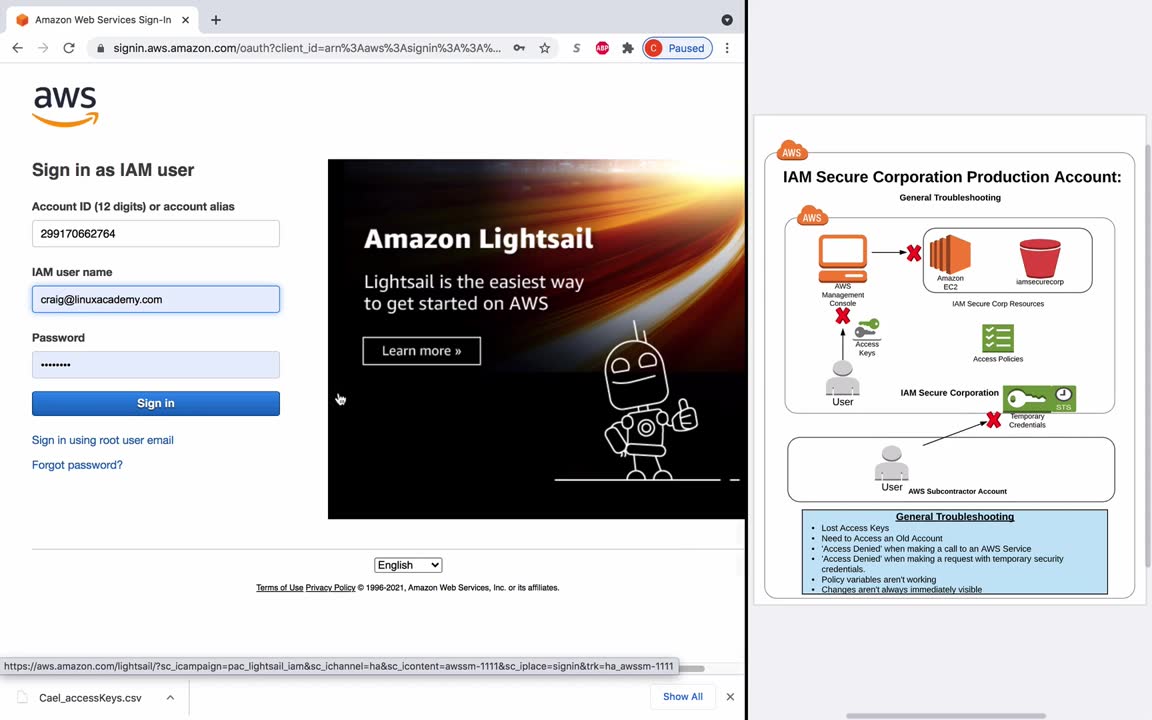This screenshot has width=1152, height=720.
Task: Close the downloads bar
Action: [x=730, y=696]
